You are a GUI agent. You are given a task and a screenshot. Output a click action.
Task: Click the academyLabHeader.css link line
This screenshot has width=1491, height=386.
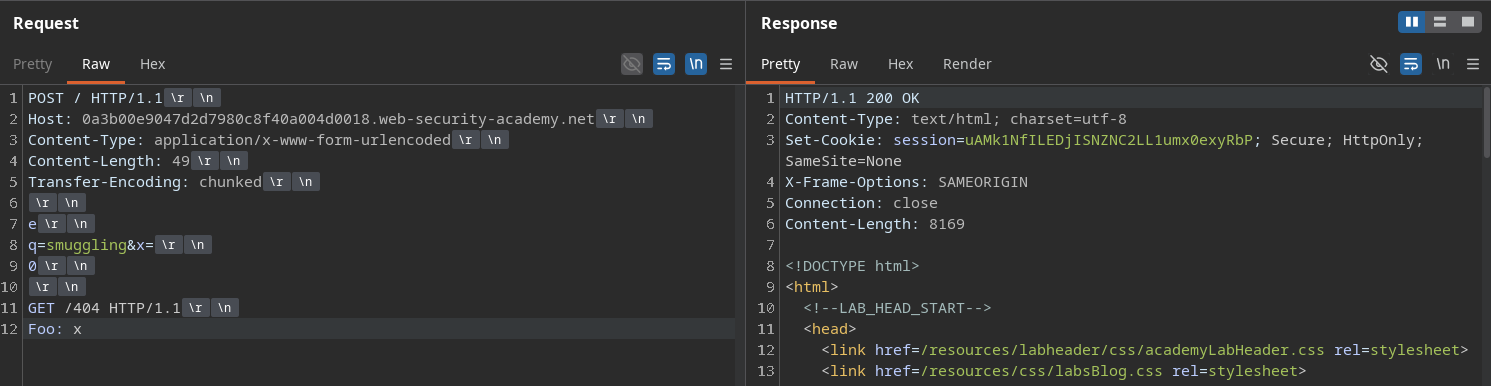point(1144,350)
